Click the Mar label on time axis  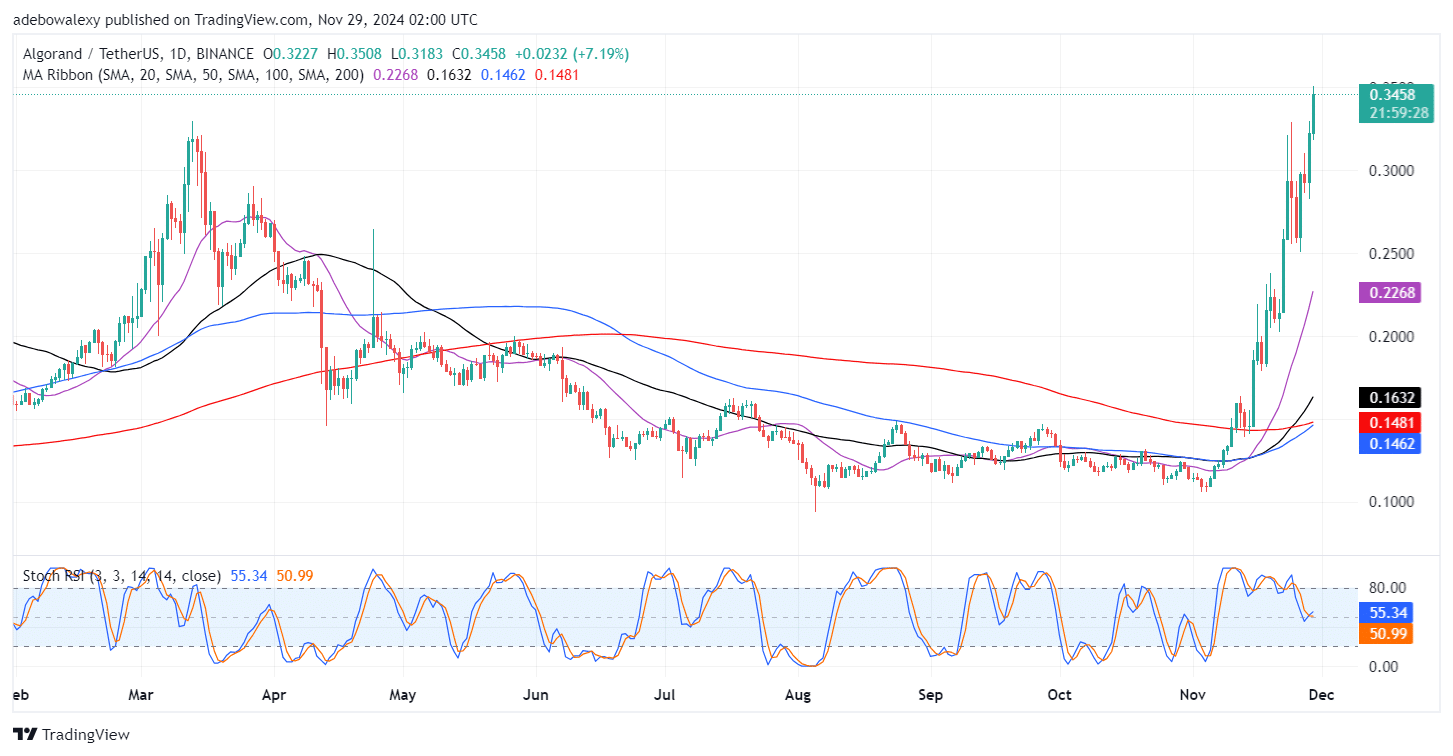click(140, 693)
